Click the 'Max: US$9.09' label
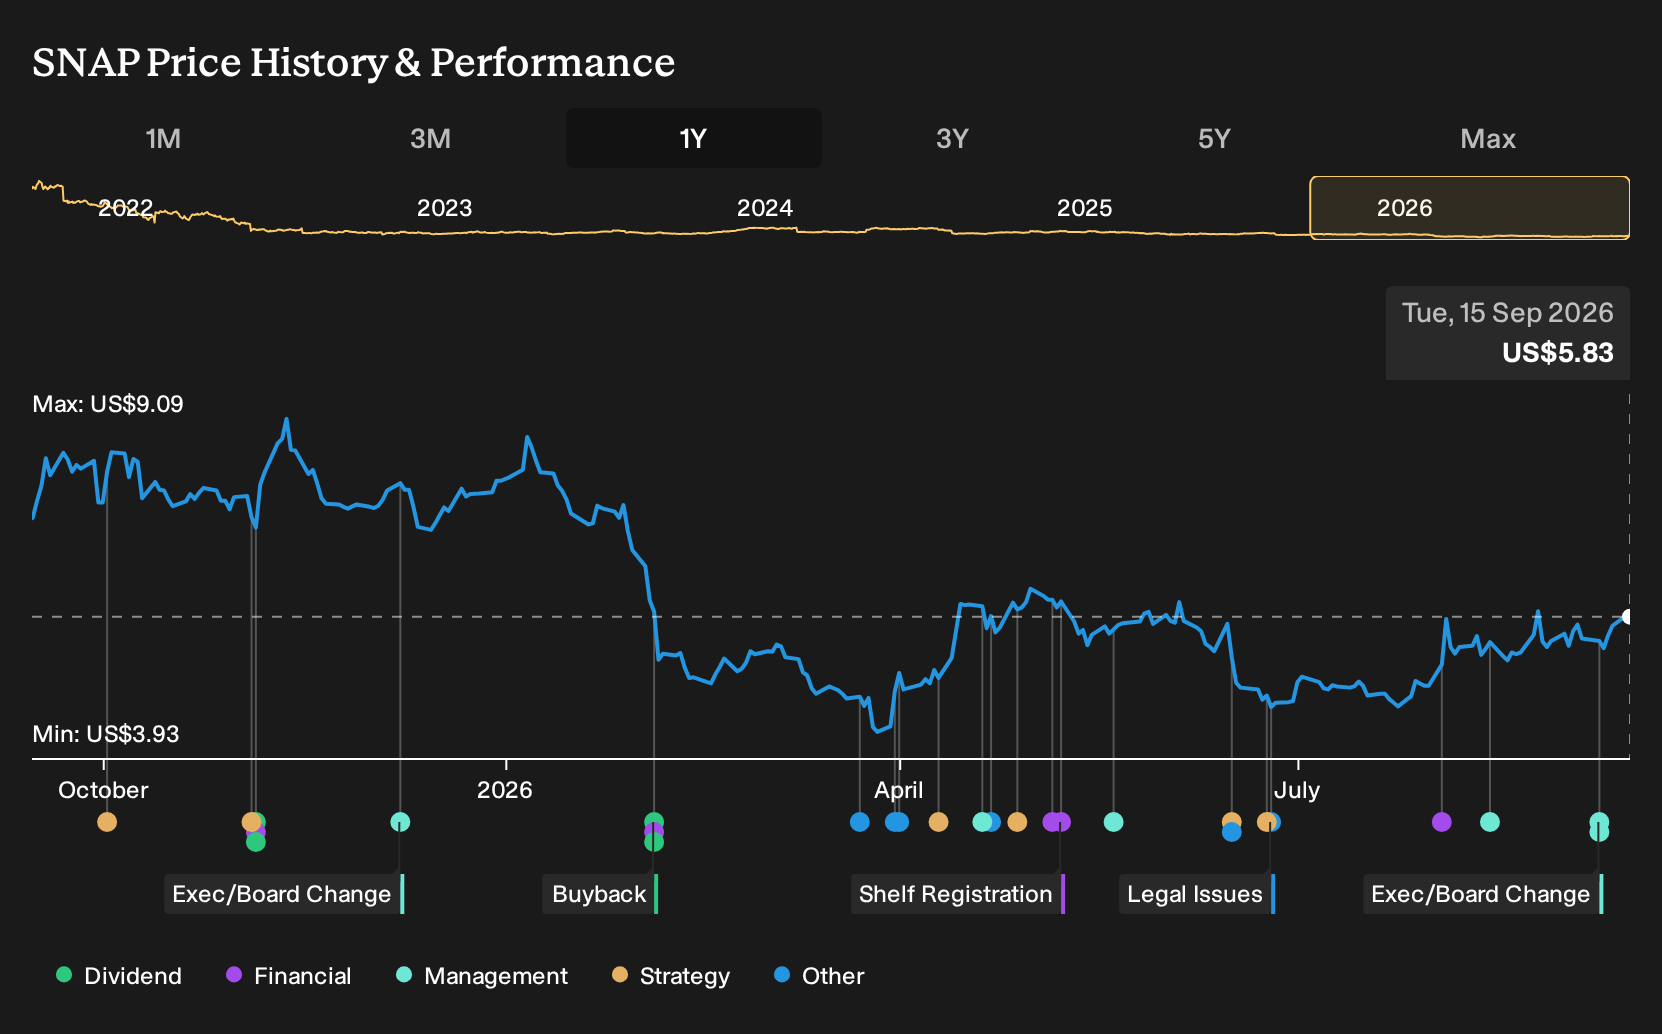This screenshot has width=1662, height=1034. pos(108,404)
